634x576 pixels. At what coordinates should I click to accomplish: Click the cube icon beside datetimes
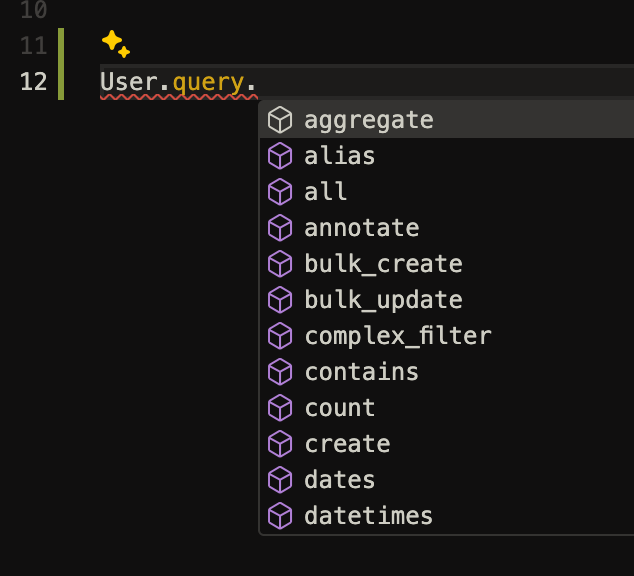[x=280, y=516]
